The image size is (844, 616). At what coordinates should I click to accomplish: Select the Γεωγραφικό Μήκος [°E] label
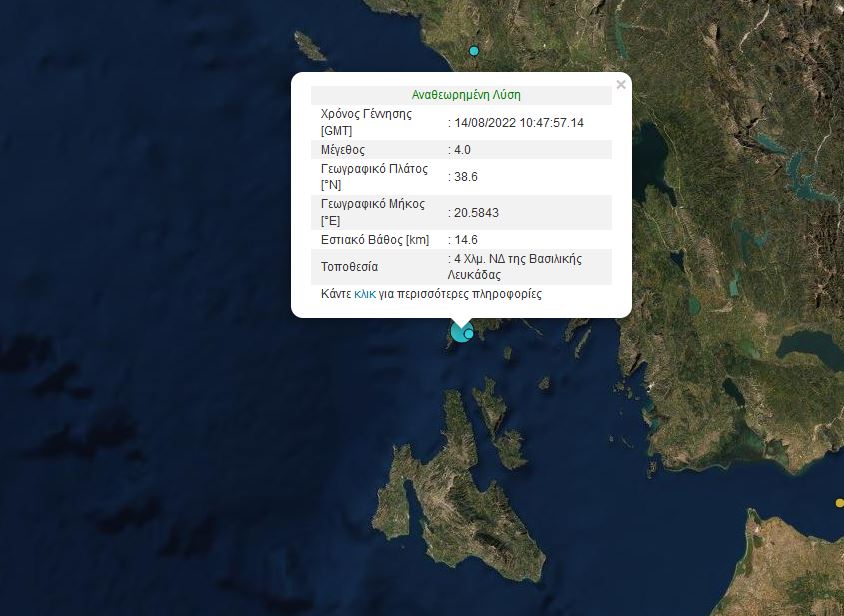point(373,211)
